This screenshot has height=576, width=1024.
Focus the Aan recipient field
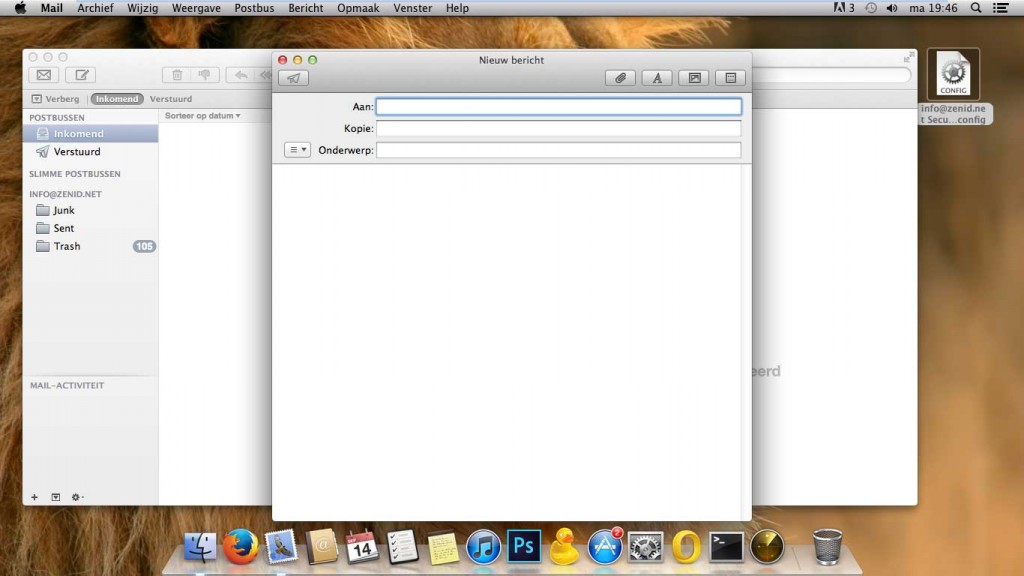pyautogui.click(x=558, y=106)
